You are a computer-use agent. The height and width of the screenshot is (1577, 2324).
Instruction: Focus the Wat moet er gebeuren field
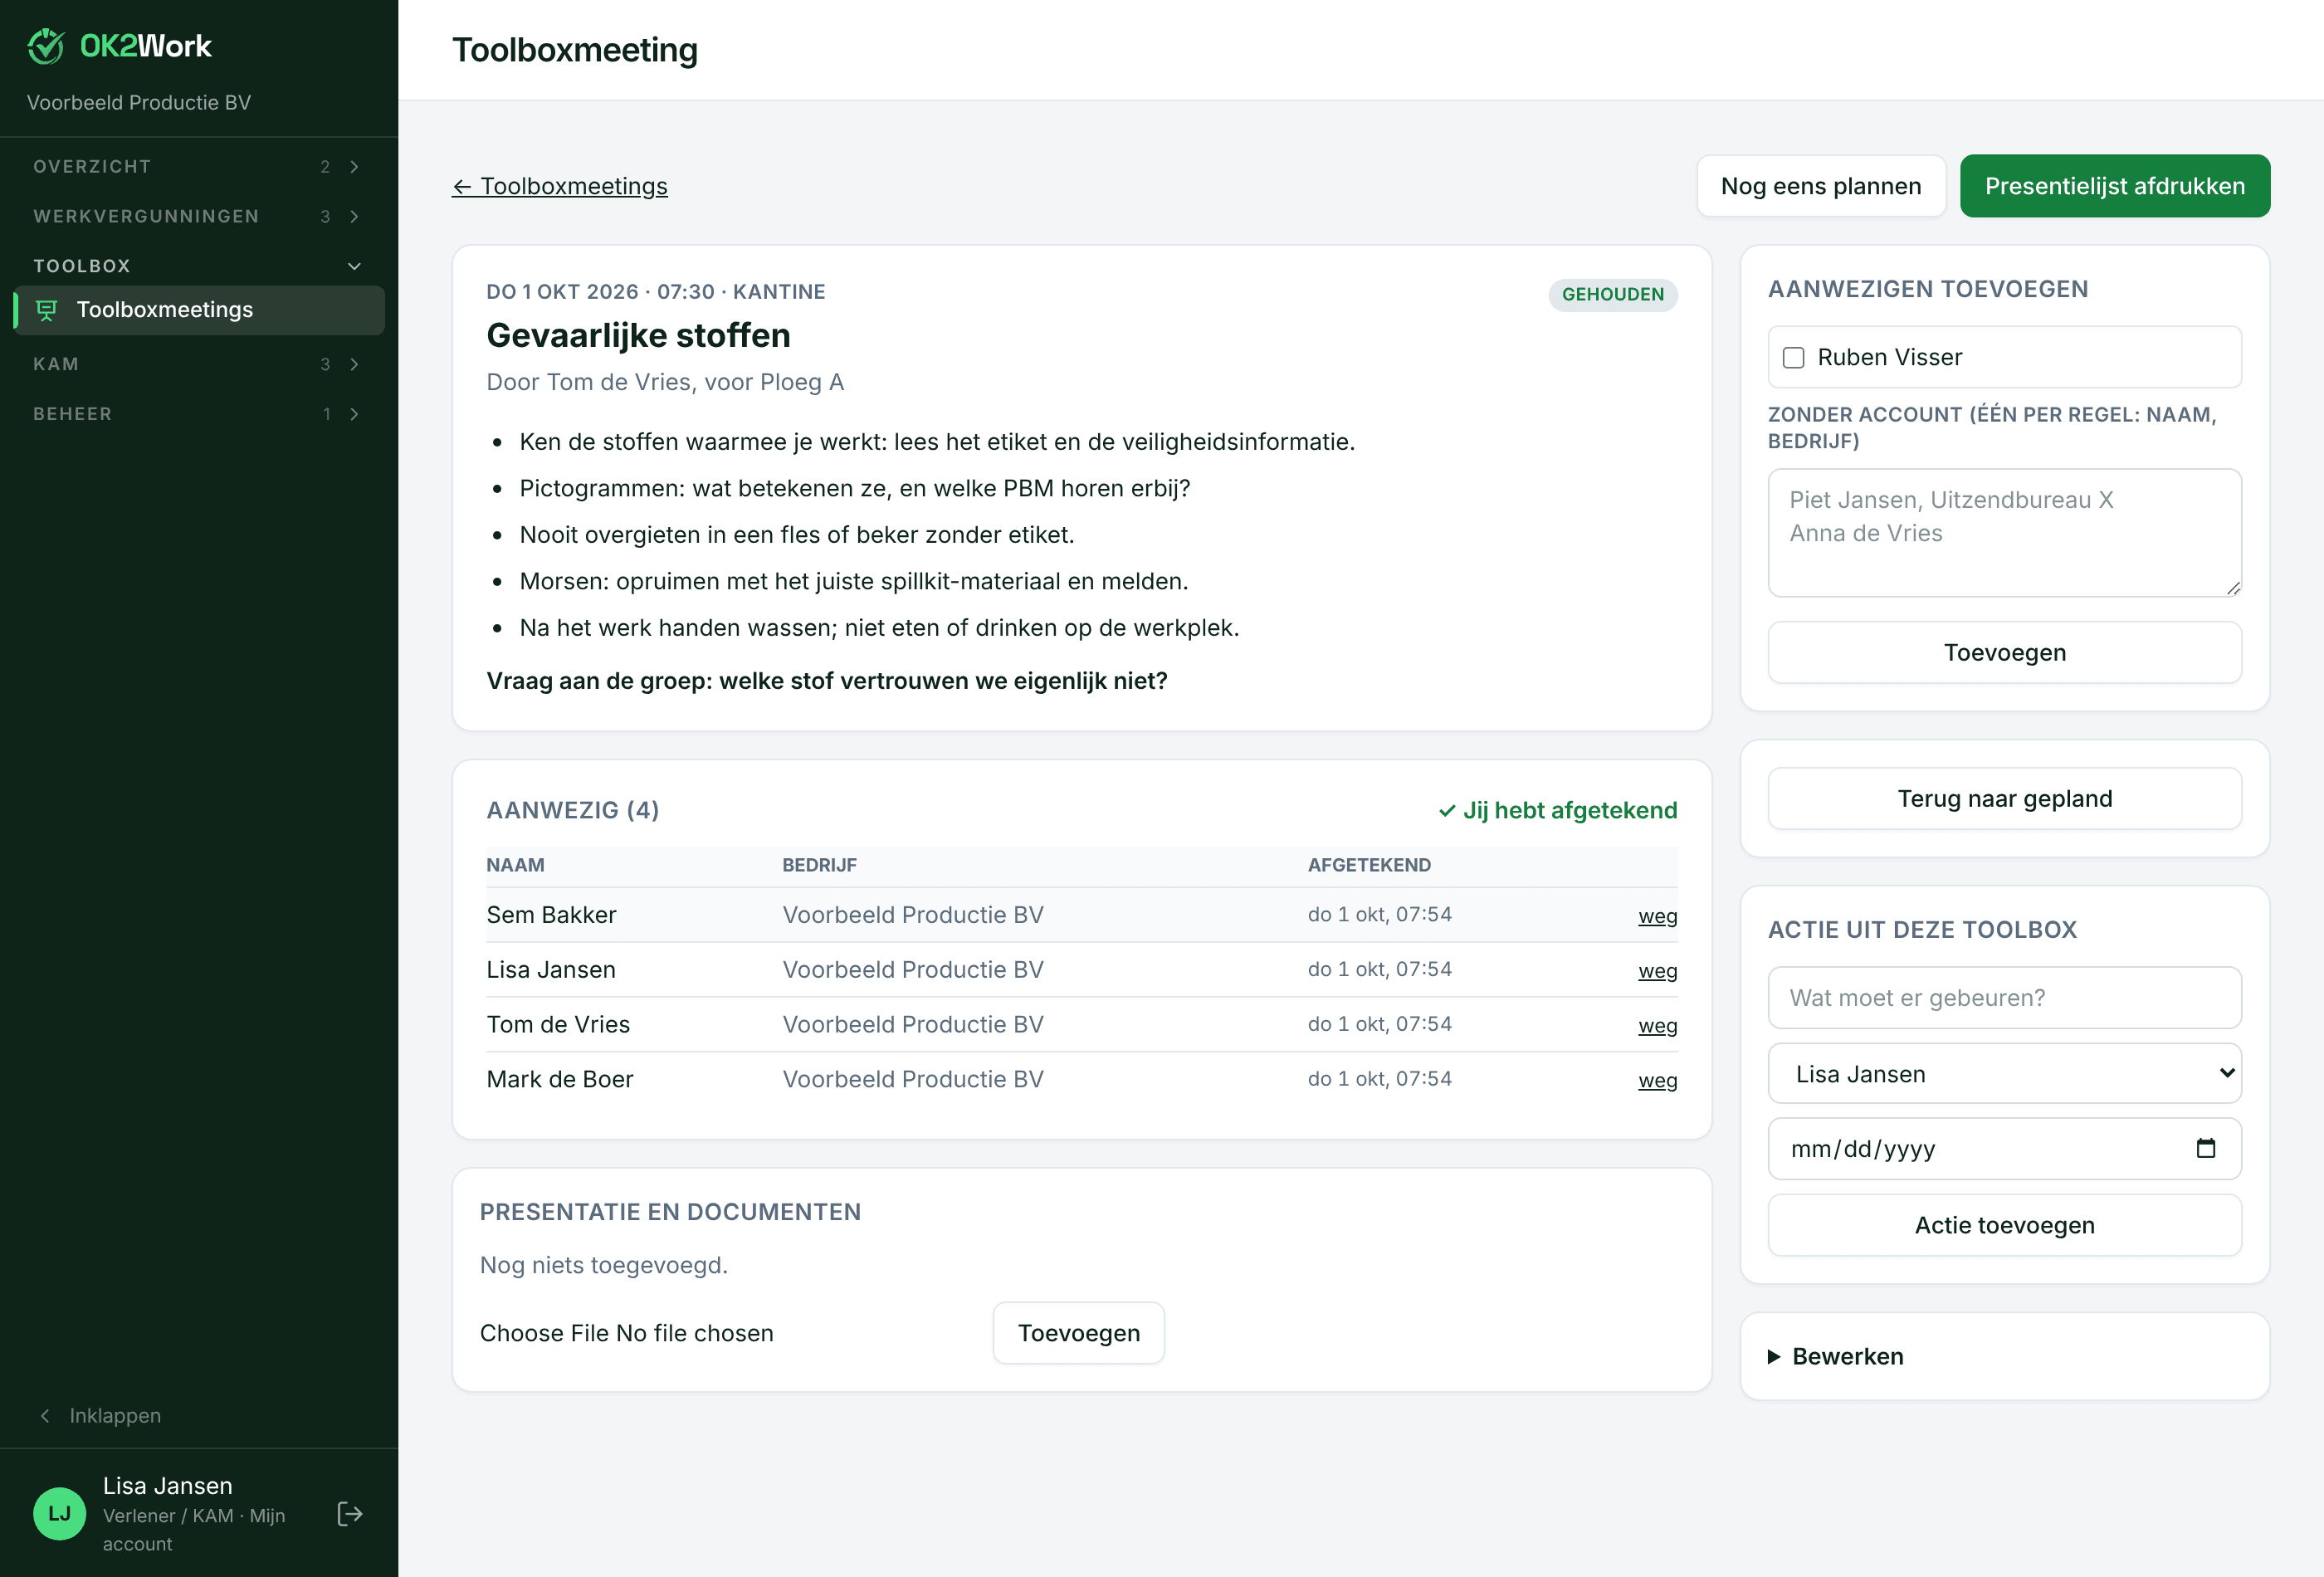tap(2004, 998)
